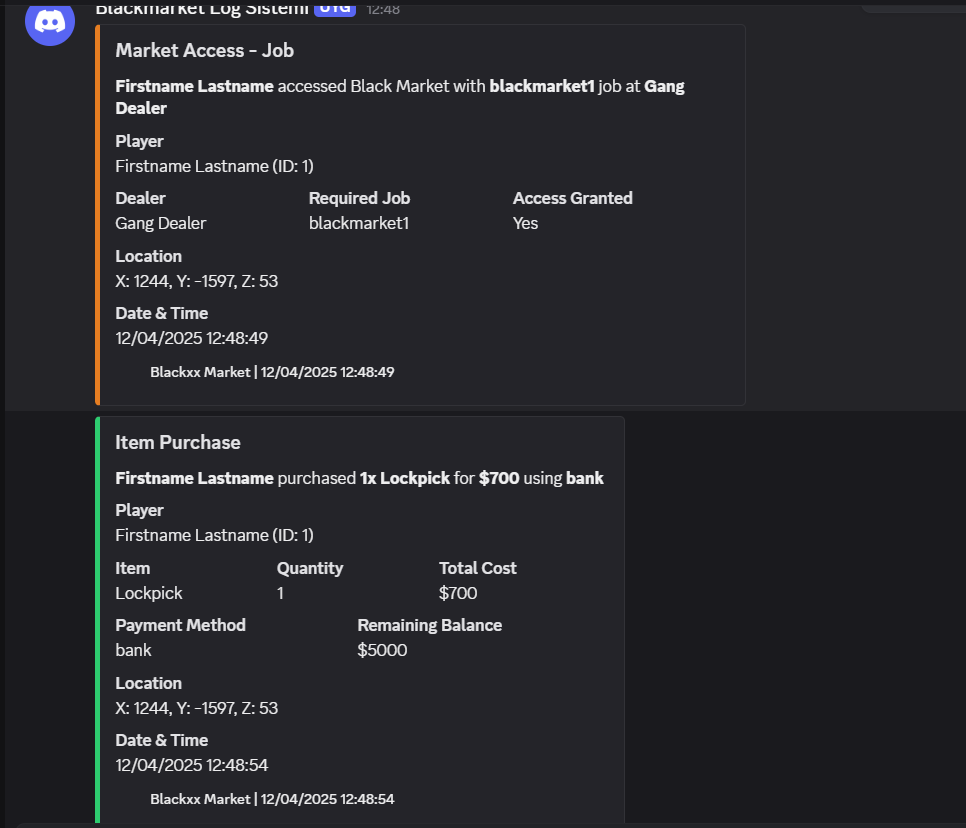Screen dimensions: 966x828
Task: Click the Blackmarket Log Sistemi username
Action: click(202, 9)
